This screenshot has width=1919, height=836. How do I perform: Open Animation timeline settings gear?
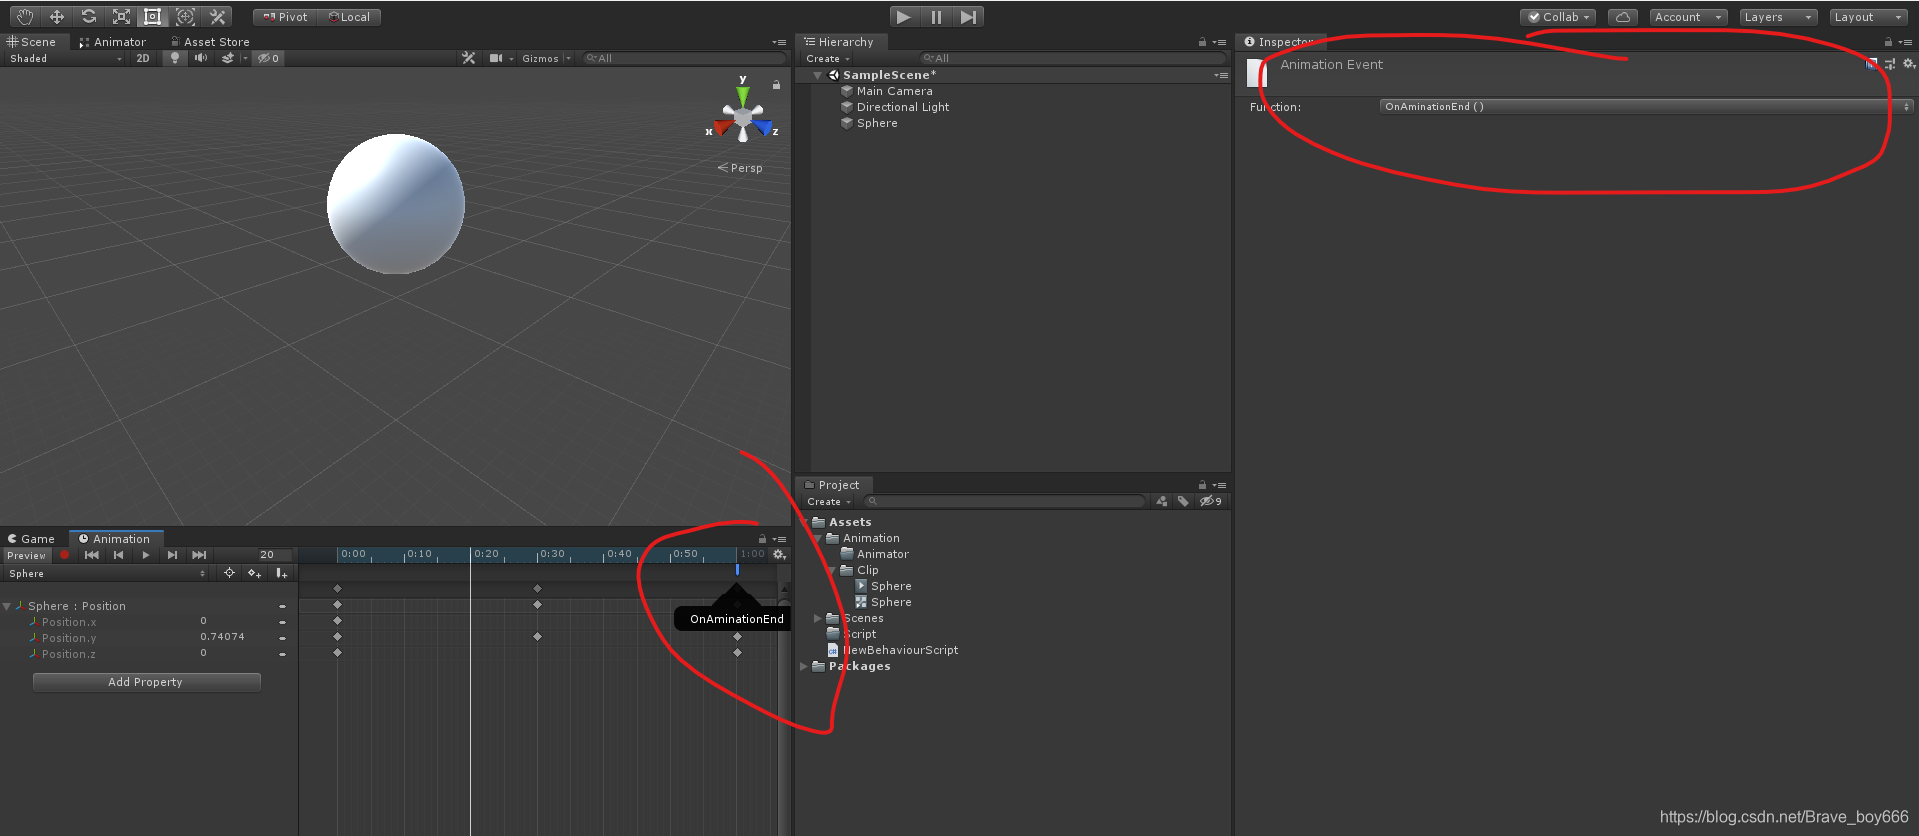pyautogui.click(x=779, y=555)
